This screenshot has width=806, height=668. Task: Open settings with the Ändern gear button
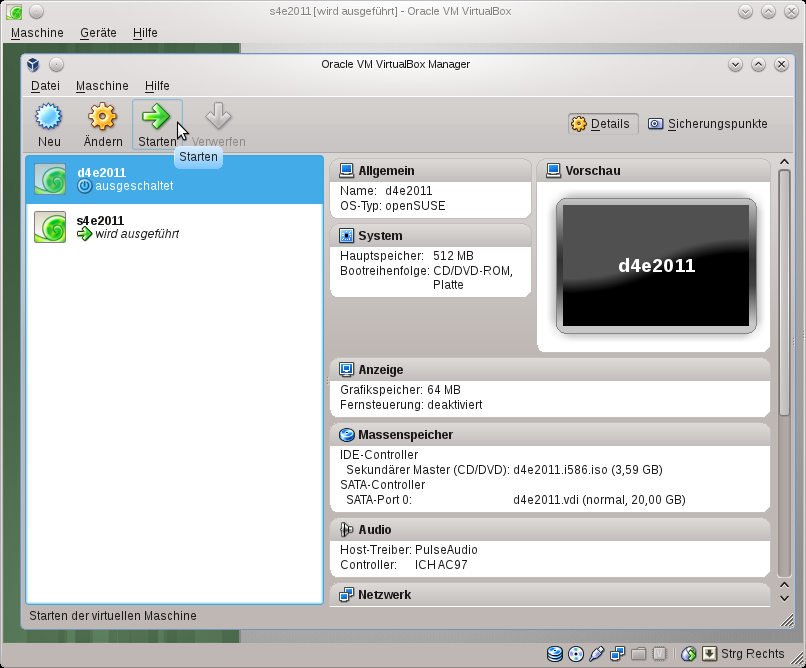pyautogui.click(x=103, y=125)
